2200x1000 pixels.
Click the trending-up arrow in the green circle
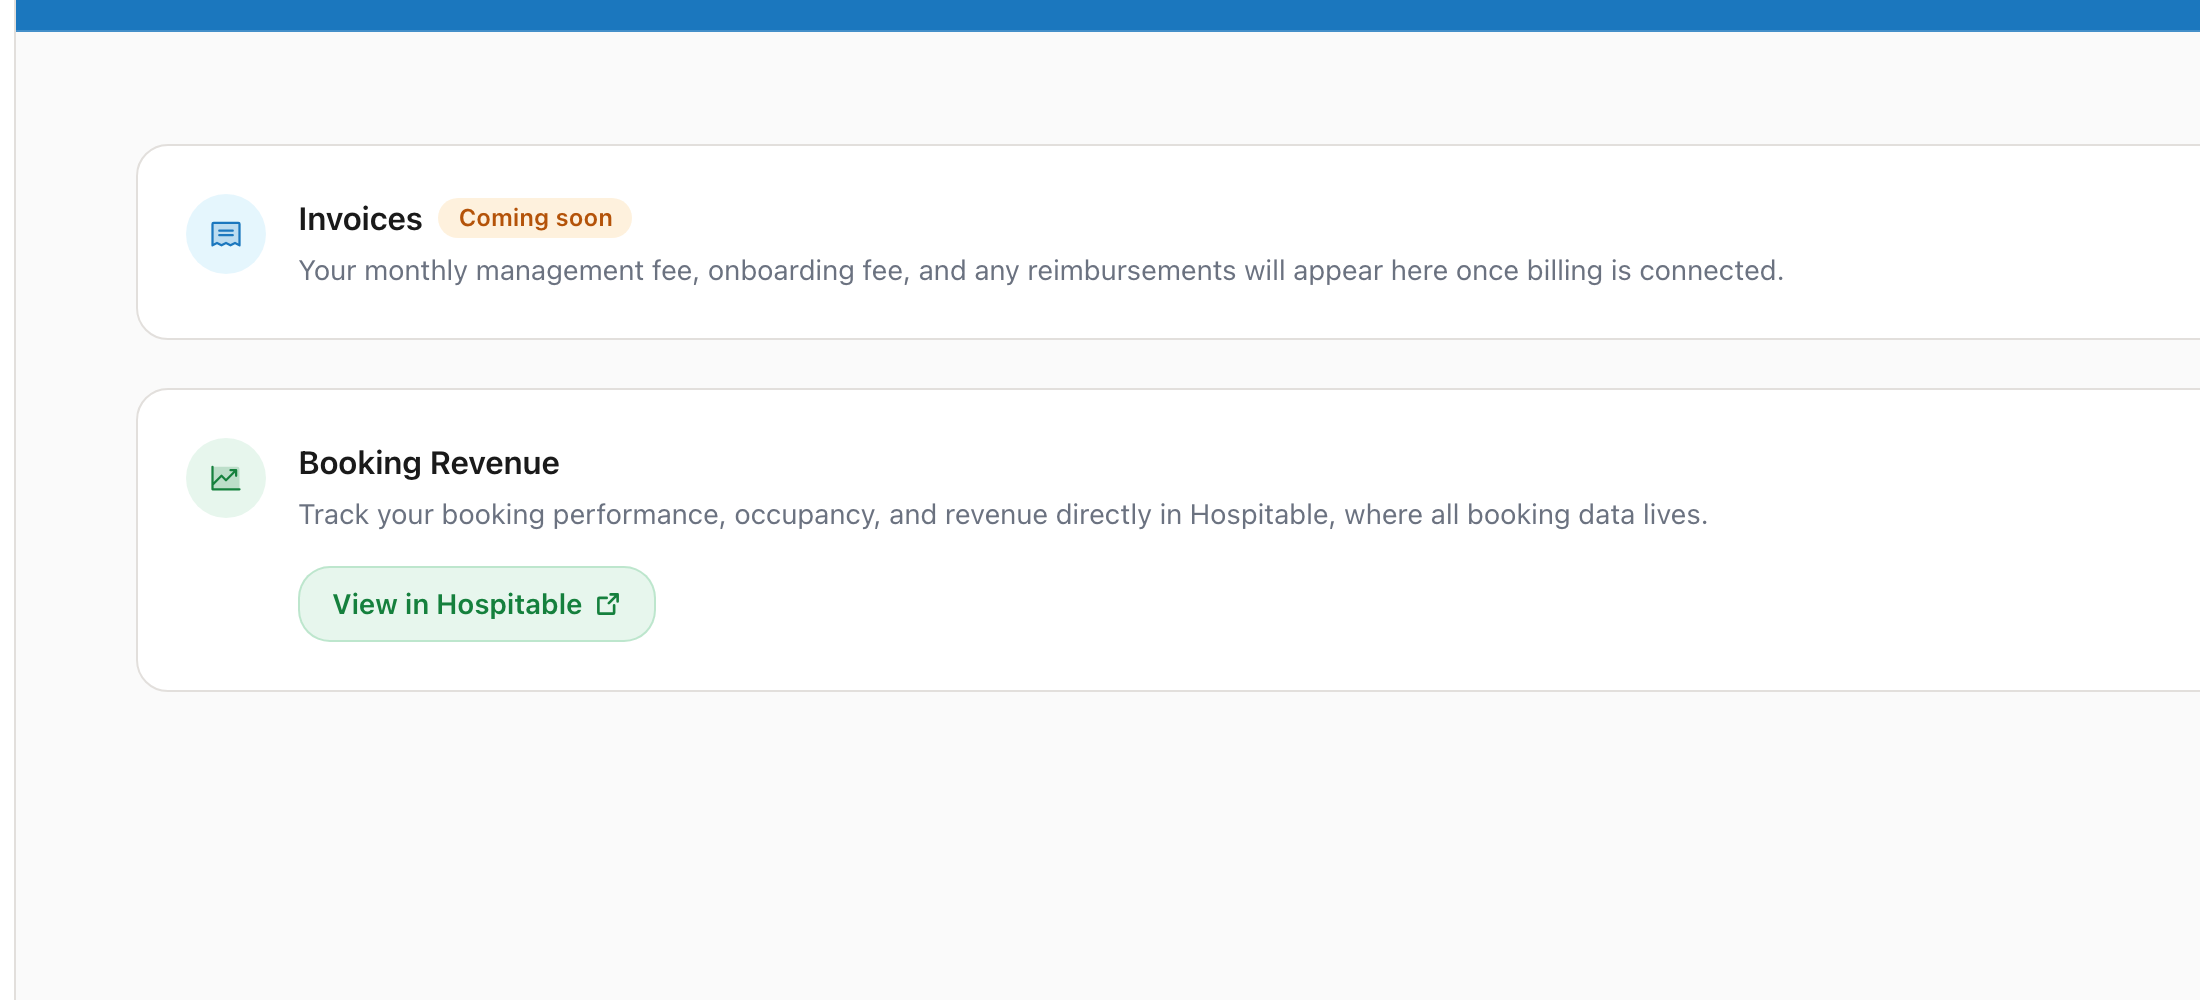(x=225, y=478)
